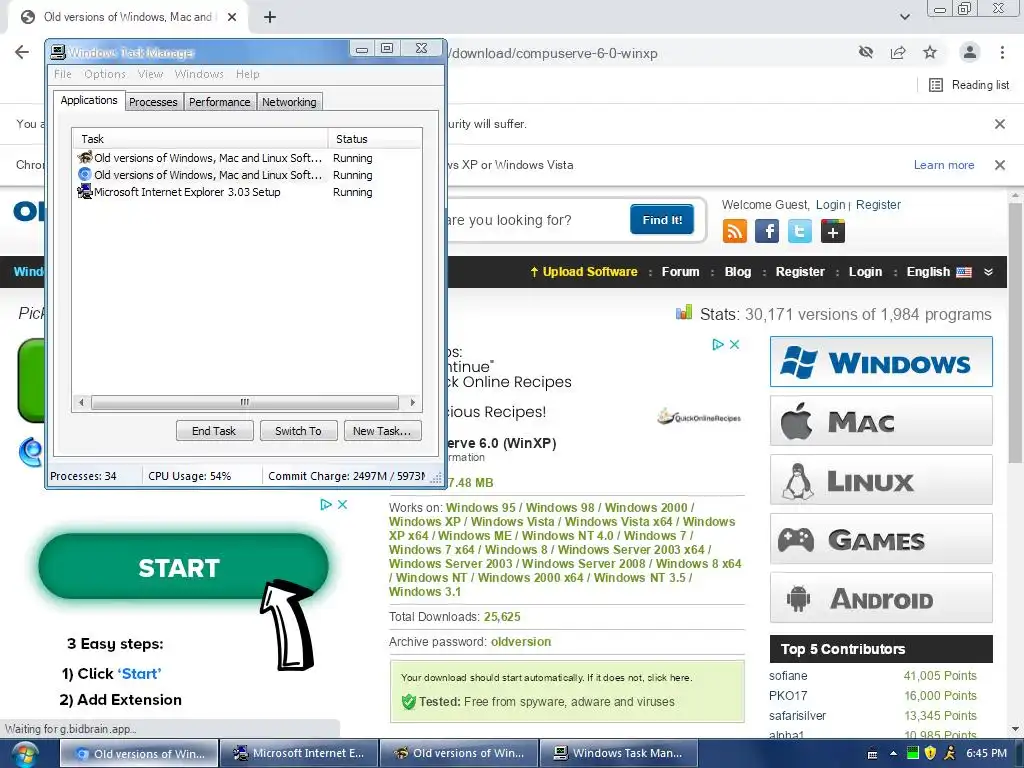Viewport: 1024px width, 768px height.
Task: Open the Reading list panel
Action: (969, 85)
